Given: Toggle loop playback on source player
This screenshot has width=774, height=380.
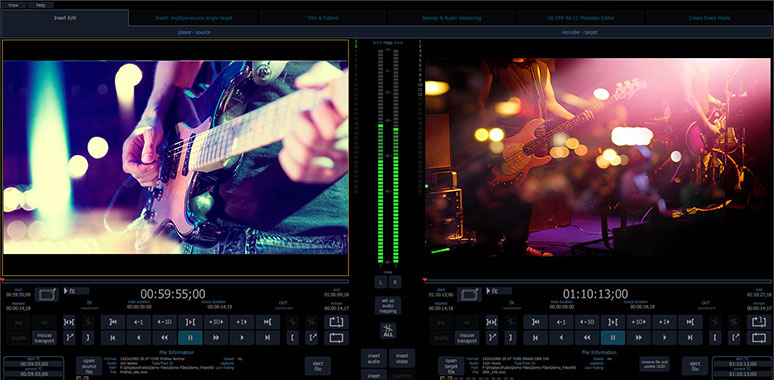Looking at the screenshot, I should [336, 338].
